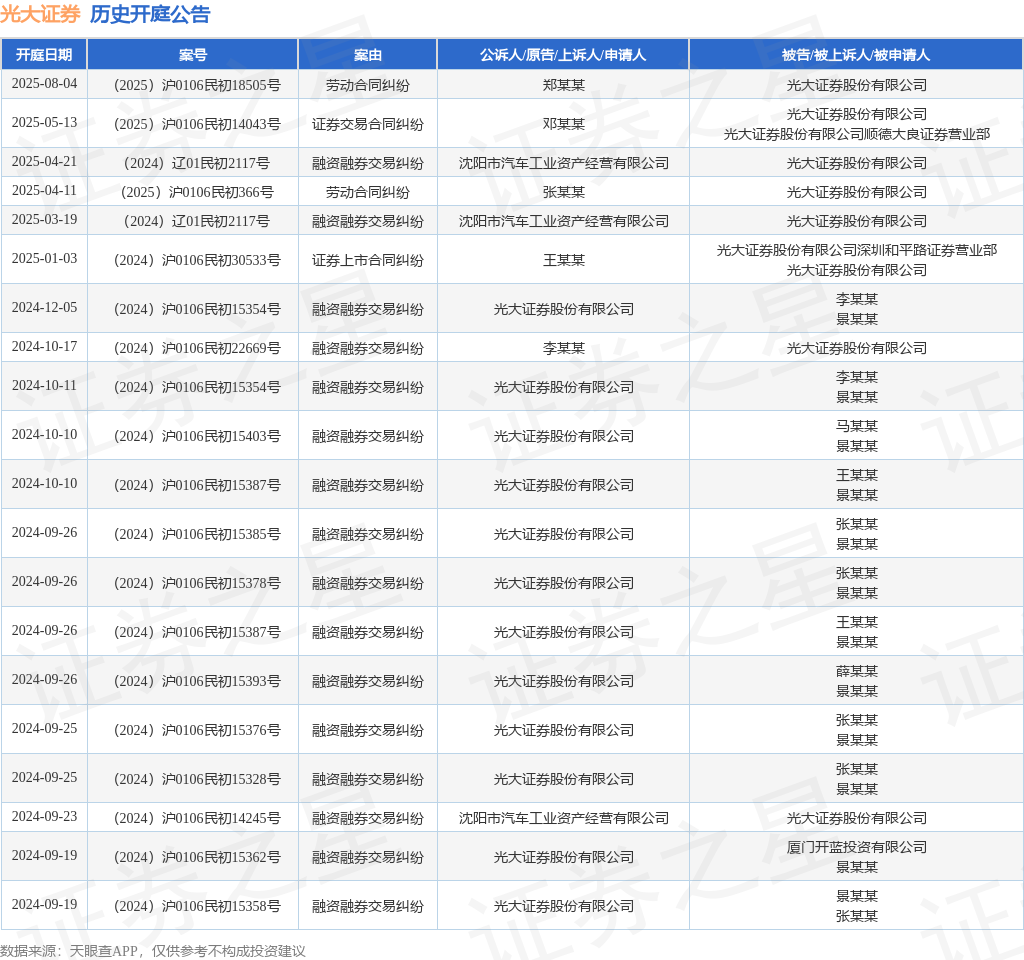The width and height of the screenshot is (1024, 960).
Task: Click the date 2024-12-05
Action: tap(44, 308)
